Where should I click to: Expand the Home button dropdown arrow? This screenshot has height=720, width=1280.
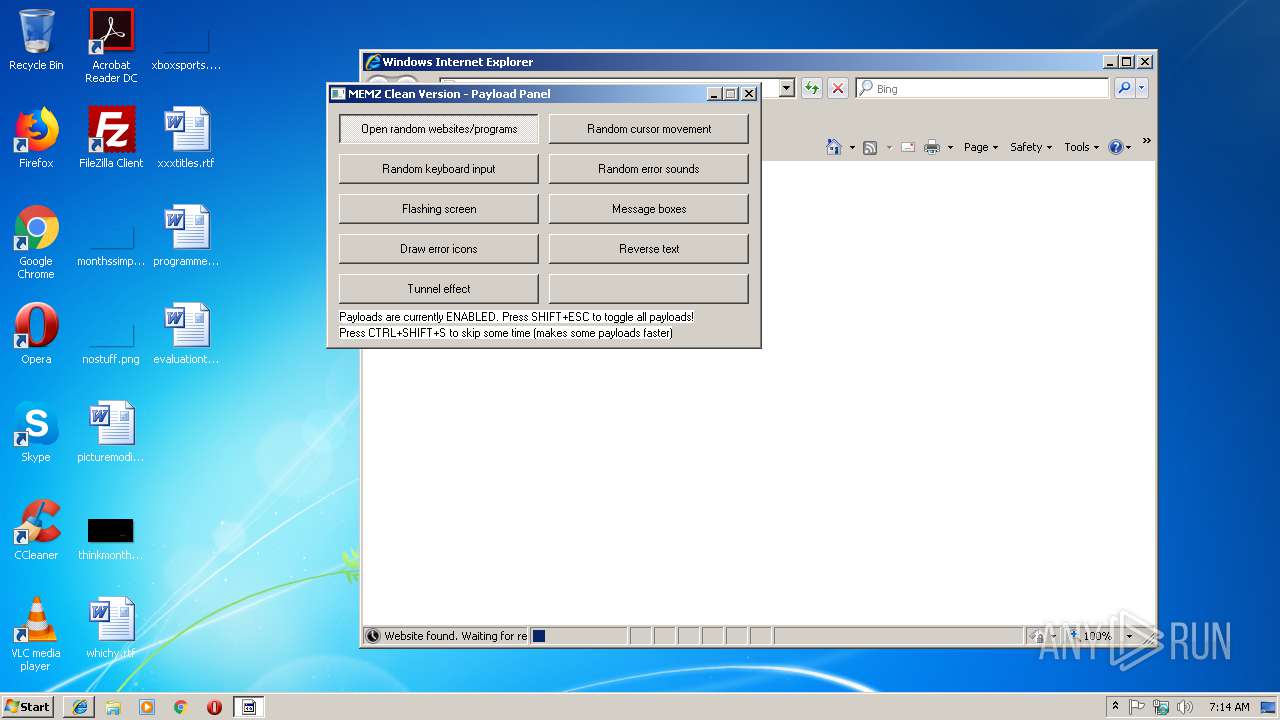click(852, 148)
